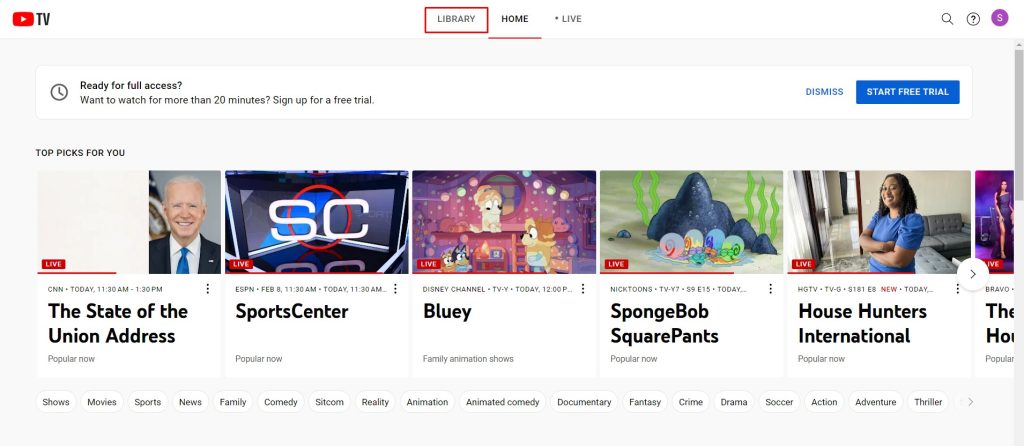Open more options for SportsCenter
1024x446 pixels.
tap(395, 289)
